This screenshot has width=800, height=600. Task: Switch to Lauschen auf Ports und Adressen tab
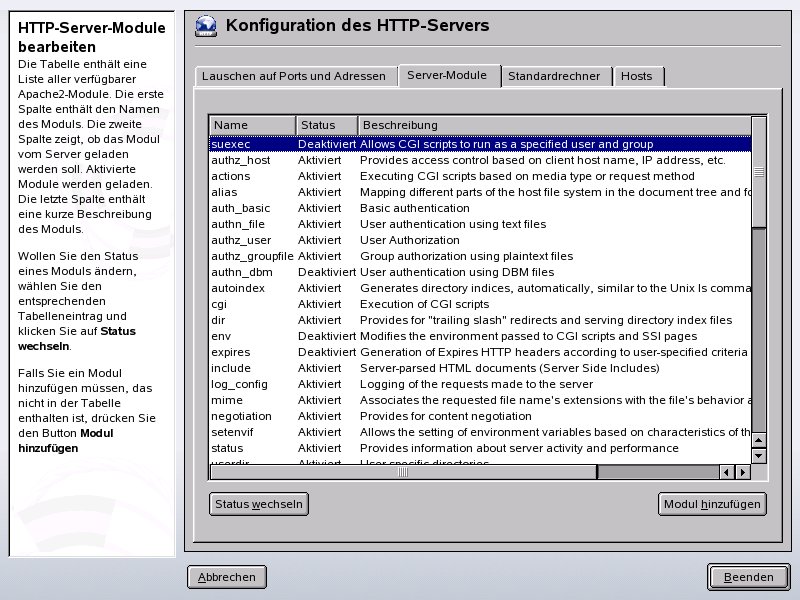pyautogui.click(x=295, y=75)
